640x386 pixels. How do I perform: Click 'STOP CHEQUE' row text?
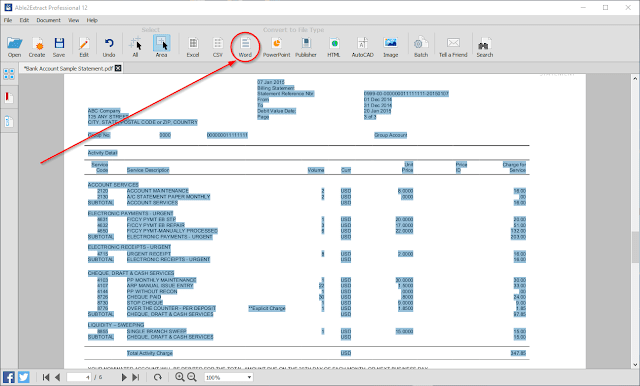[x=144, y=303]
